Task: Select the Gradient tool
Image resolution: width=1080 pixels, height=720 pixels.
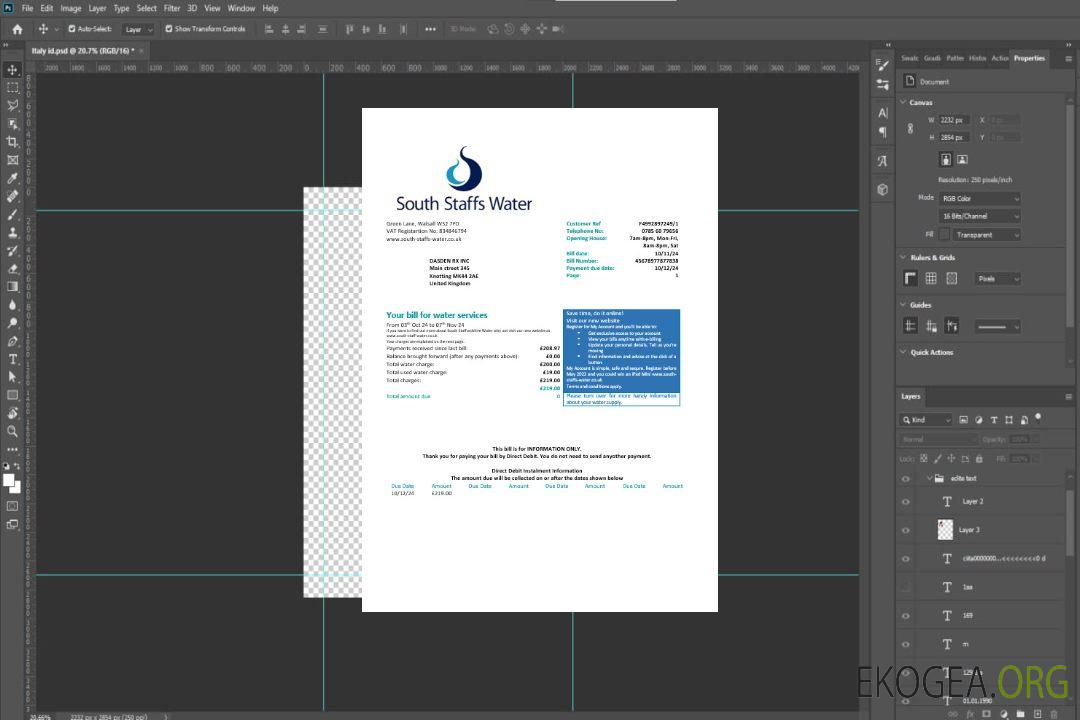Action: tap(12, 287)
